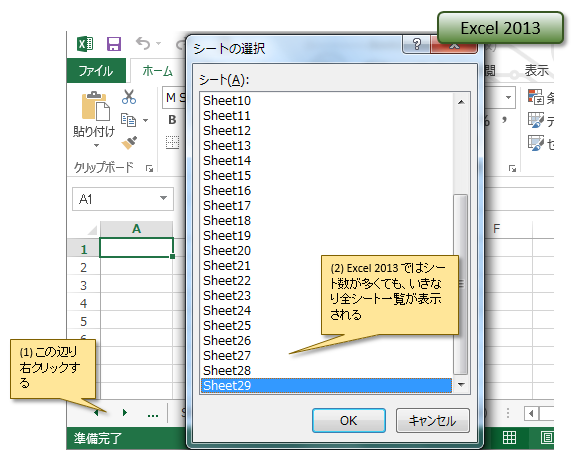
Task: Click cell A1
Action: (136, 247)
